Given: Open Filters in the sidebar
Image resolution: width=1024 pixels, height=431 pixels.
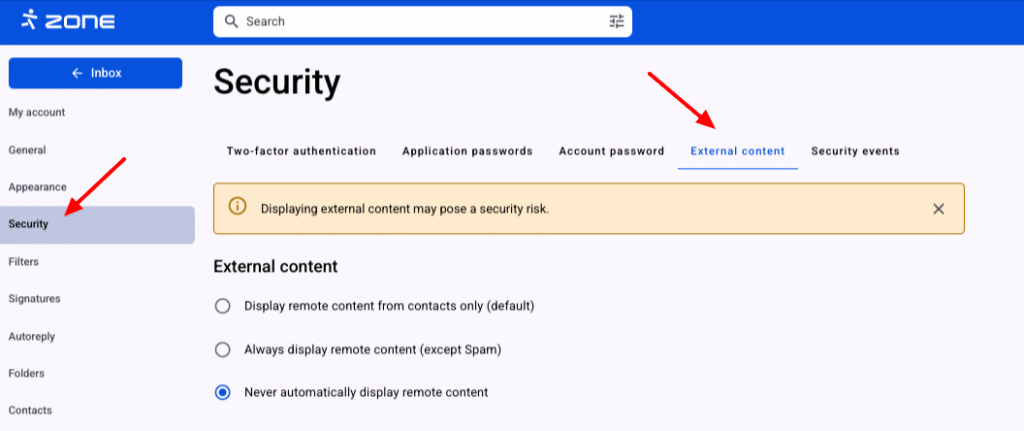Looking at the screenshot, I should point(24,262).
